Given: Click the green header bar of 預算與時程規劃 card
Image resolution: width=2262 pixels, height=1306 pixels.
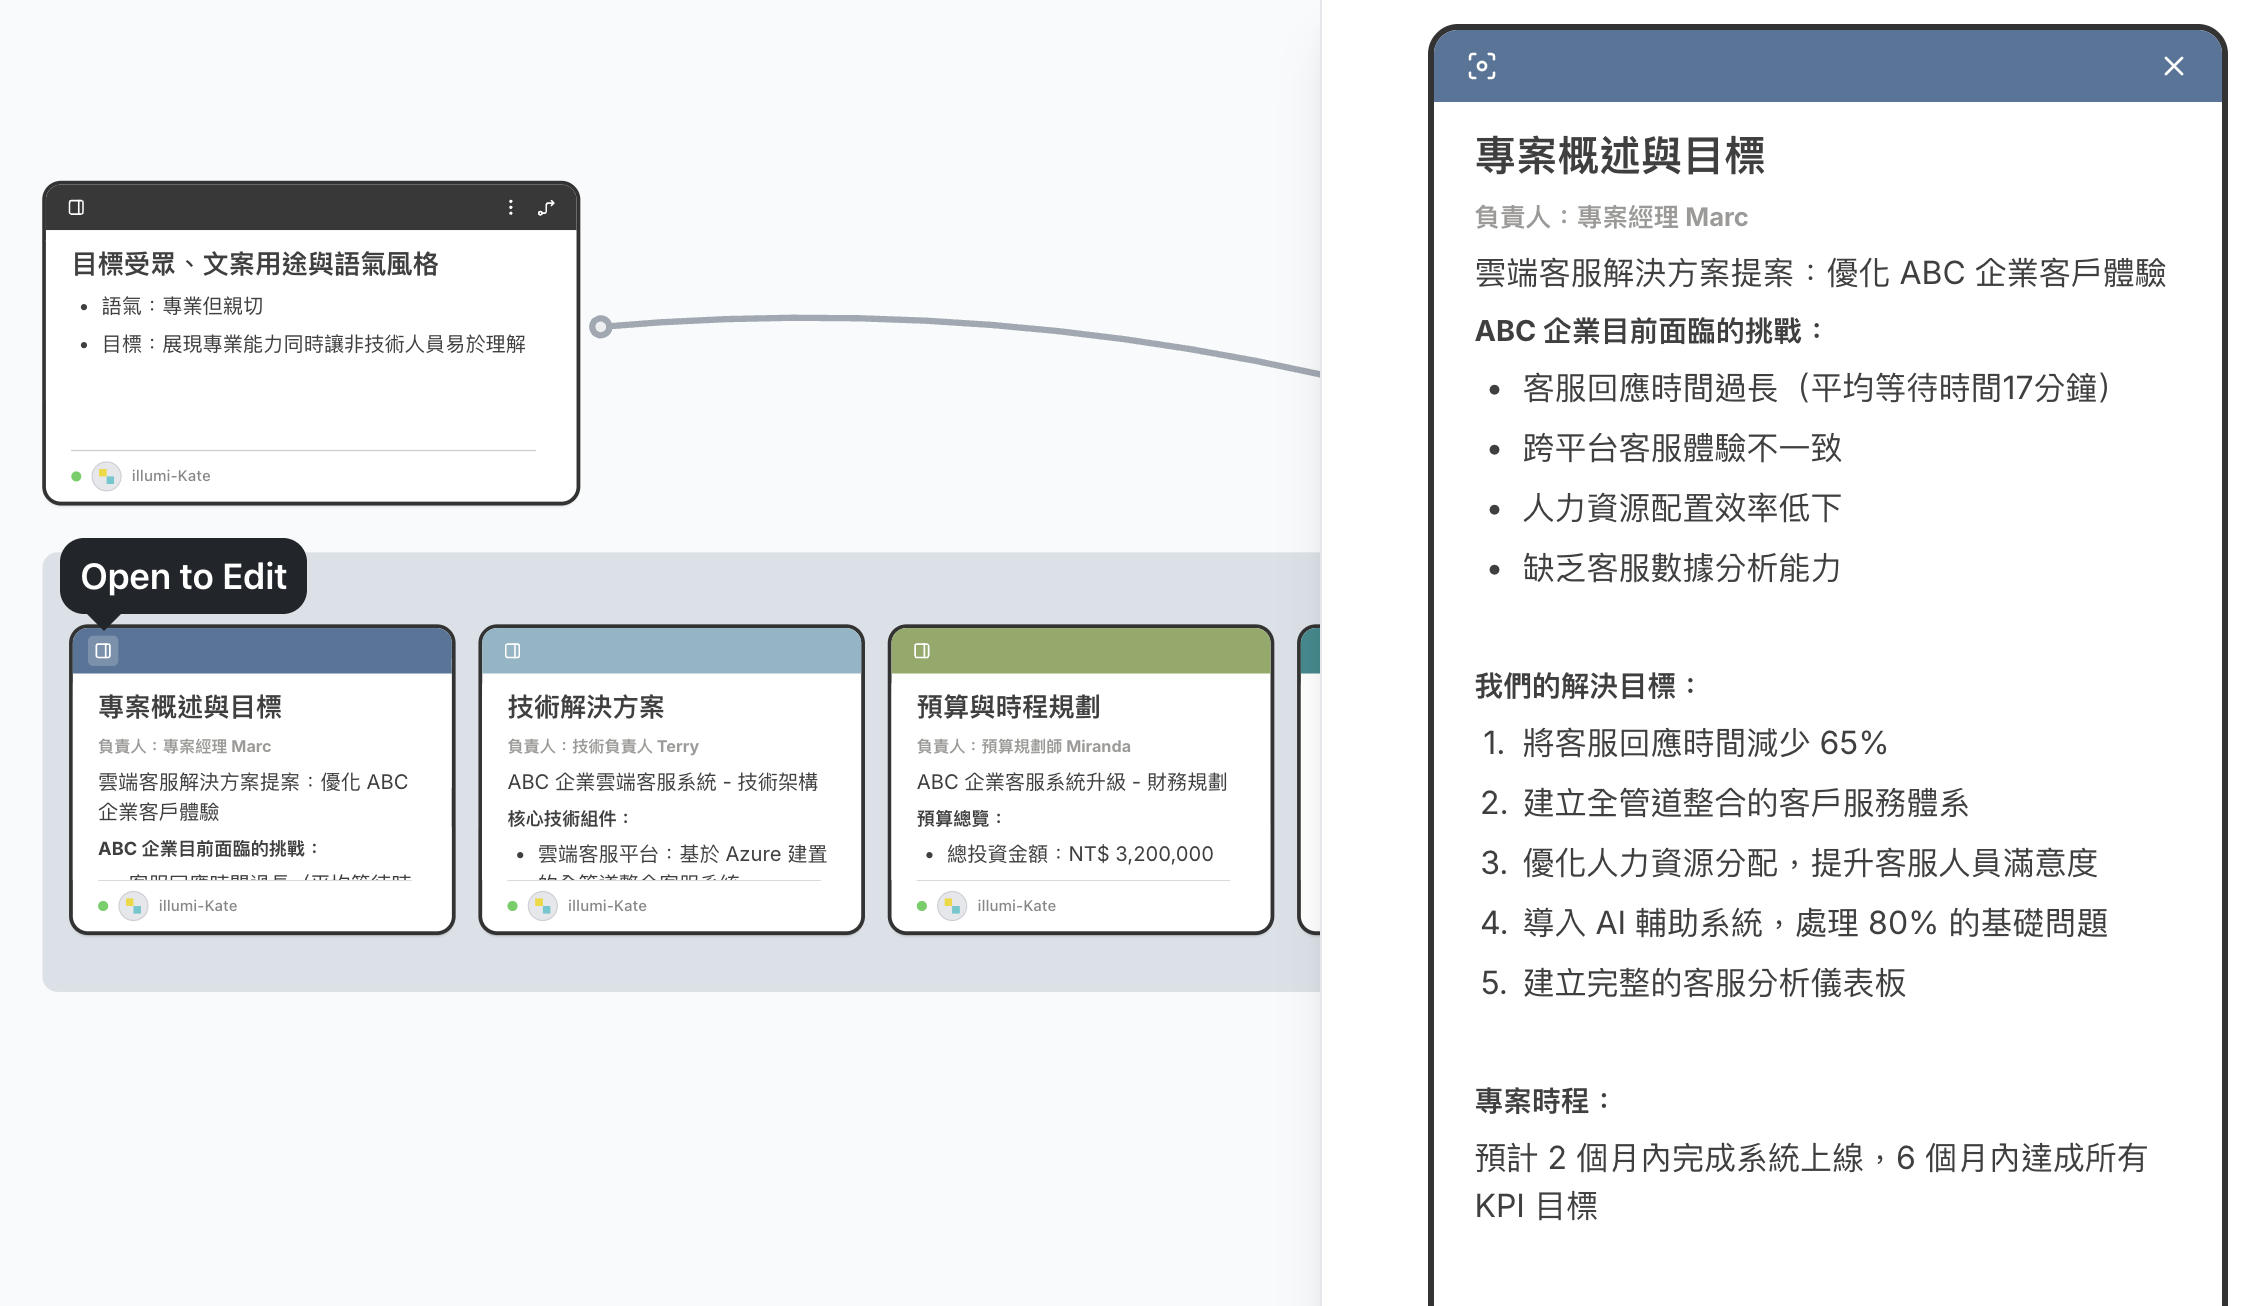Looking at the screenshot, I should tap(1100, 651).
